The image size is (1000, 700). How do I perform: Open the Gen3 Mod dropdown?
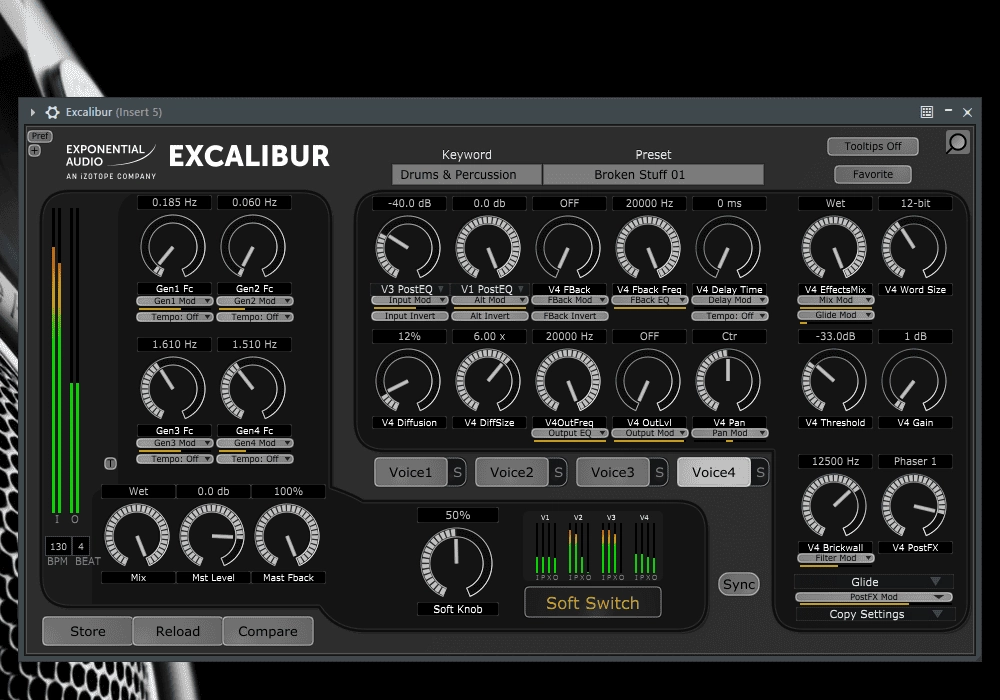click(175, 443)
